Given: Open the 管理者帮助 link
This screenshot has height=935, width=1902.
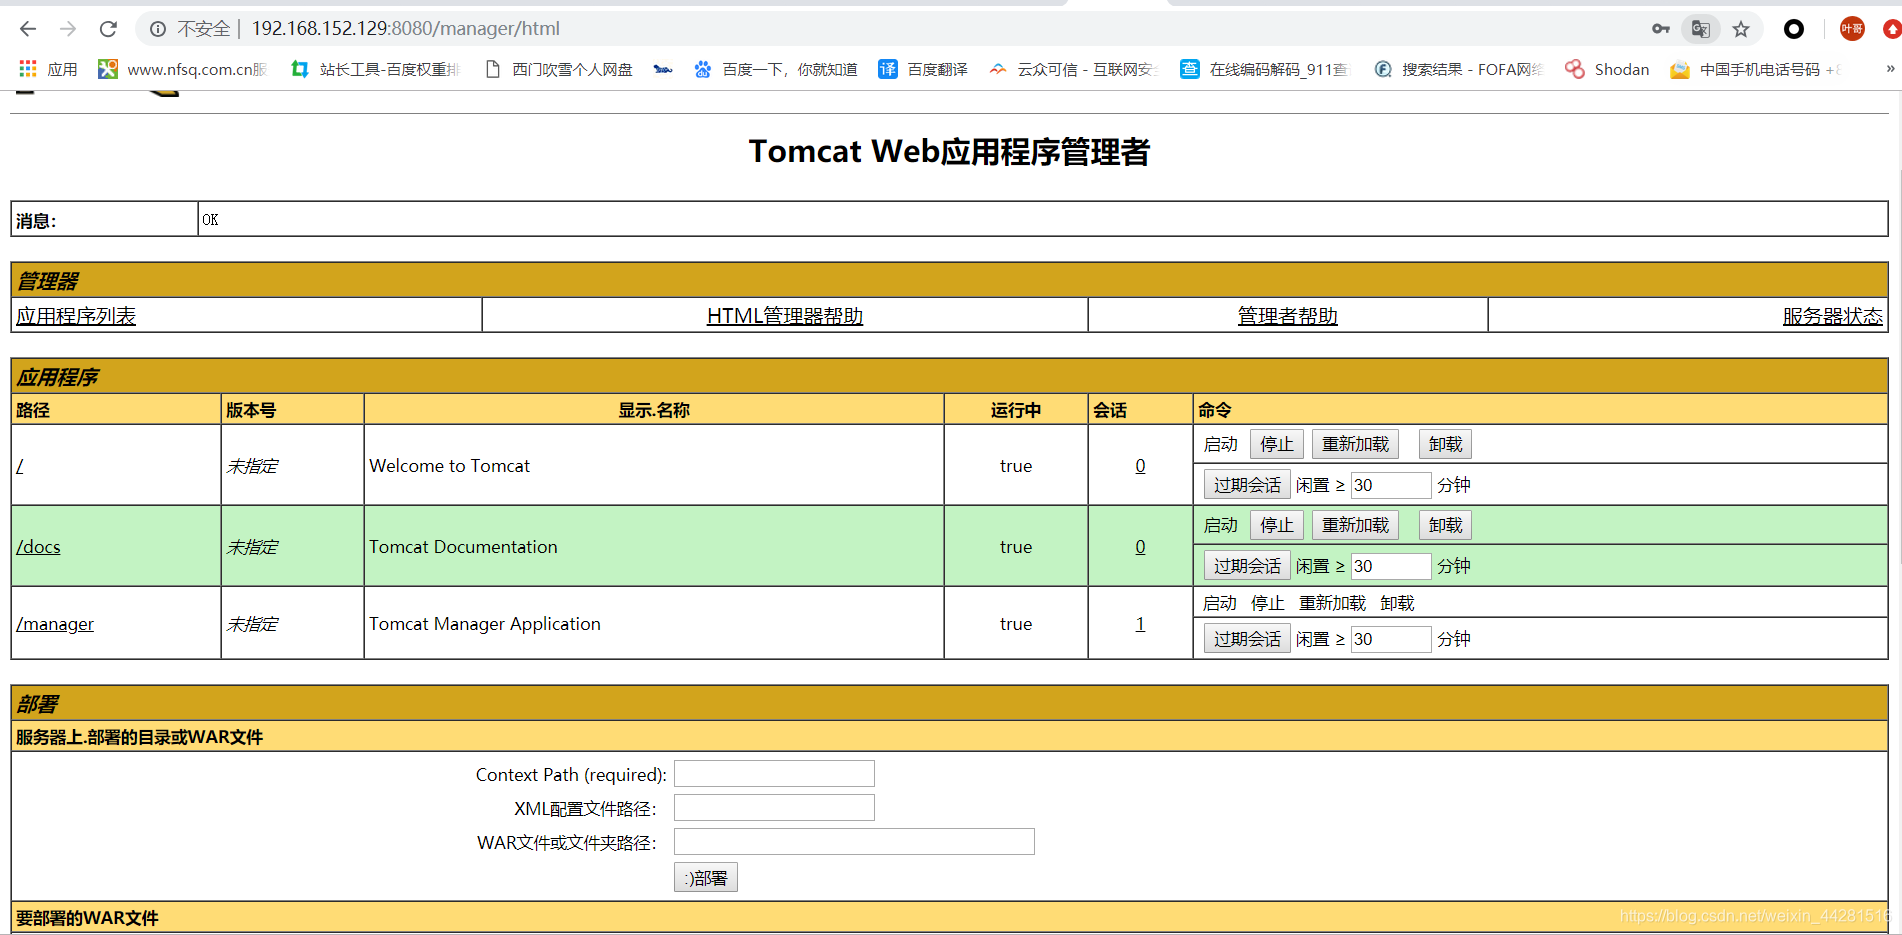Looking at the screenshot, I should [1288, 316].
